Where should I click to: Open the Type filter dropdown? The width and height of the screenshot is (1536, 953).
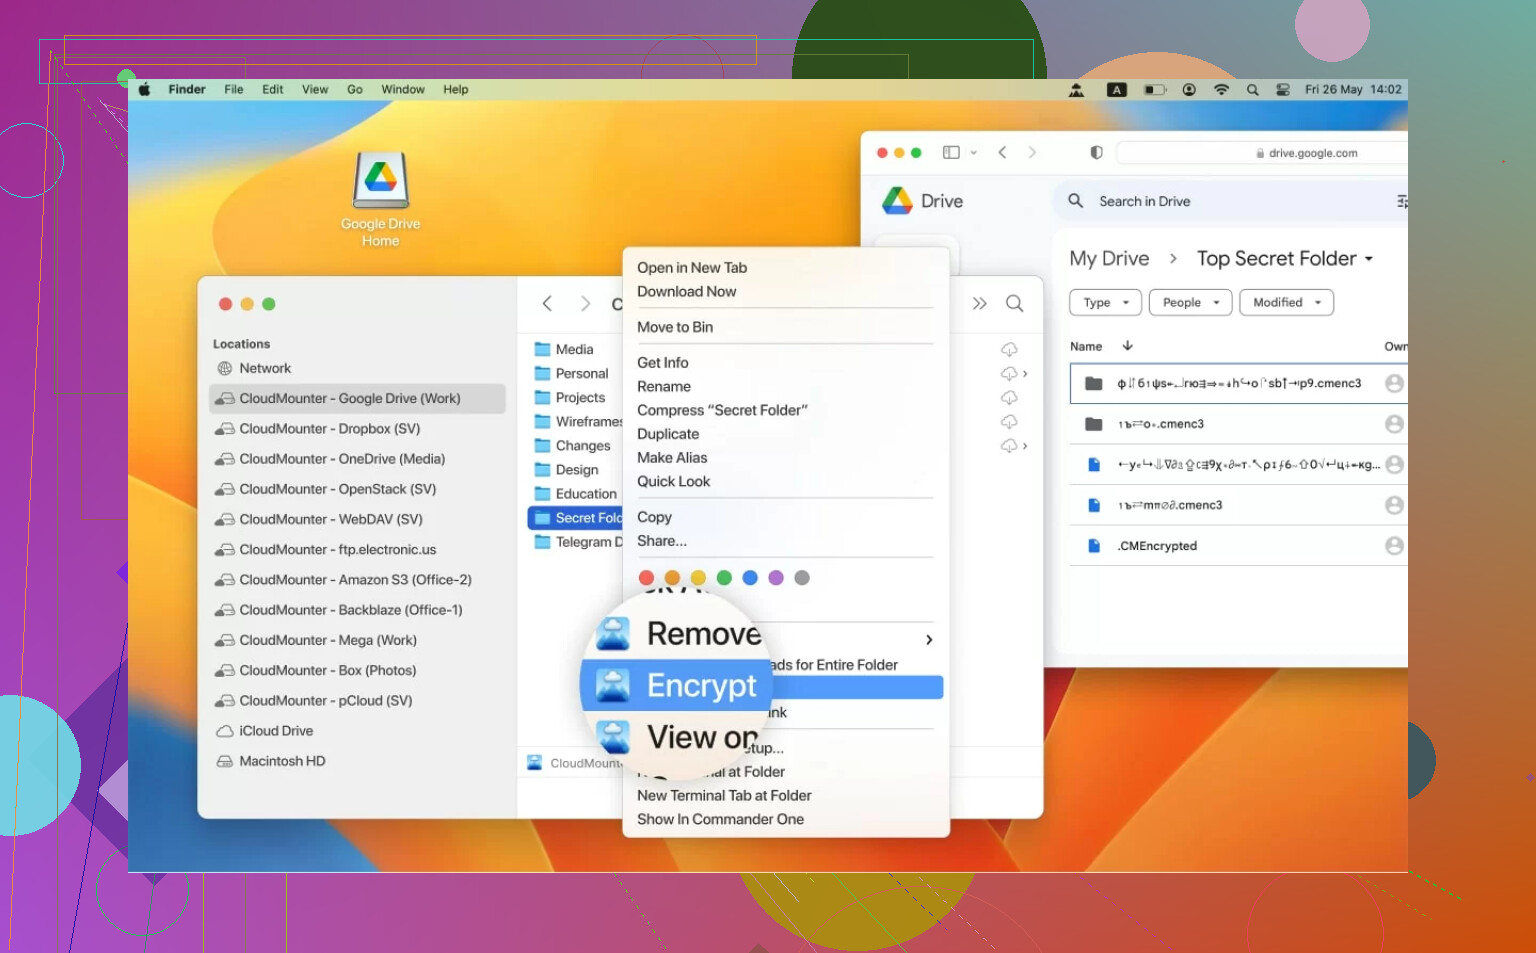(1105, 303)
